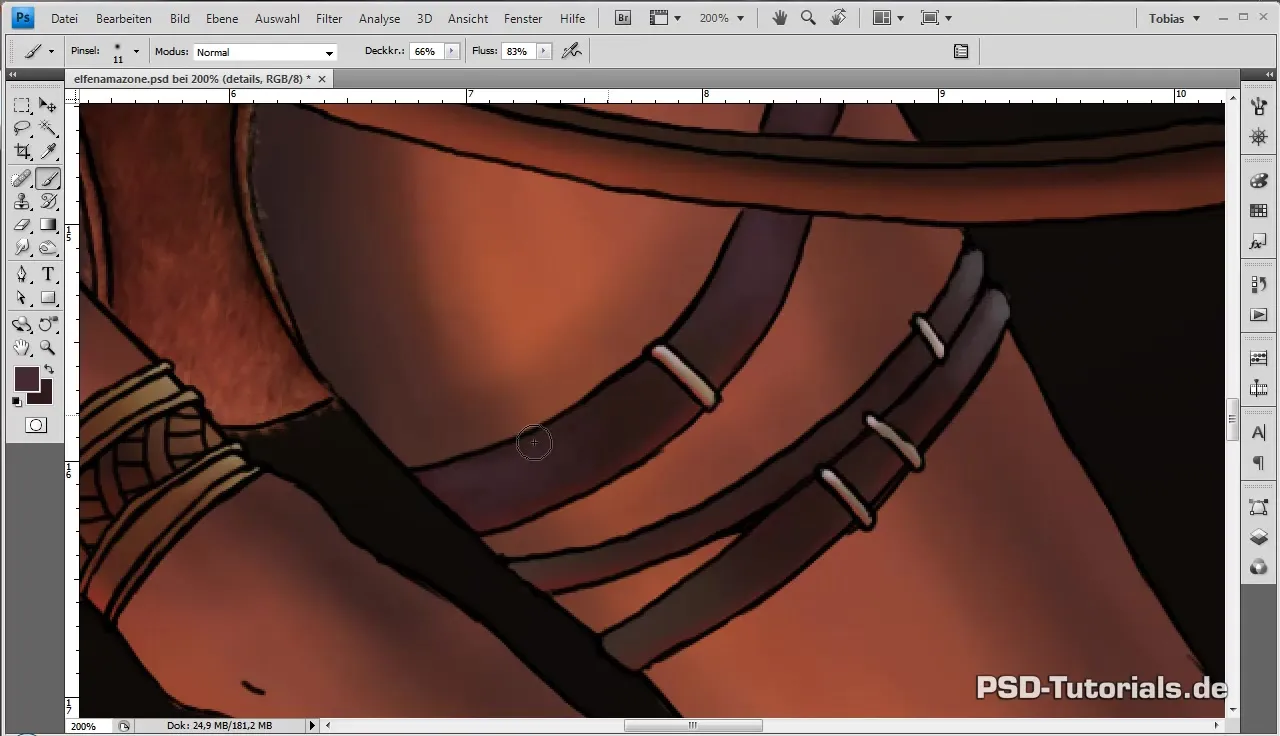Open the Ebene menu
This screenshot has width=1280, height=736.
point(222,18)
